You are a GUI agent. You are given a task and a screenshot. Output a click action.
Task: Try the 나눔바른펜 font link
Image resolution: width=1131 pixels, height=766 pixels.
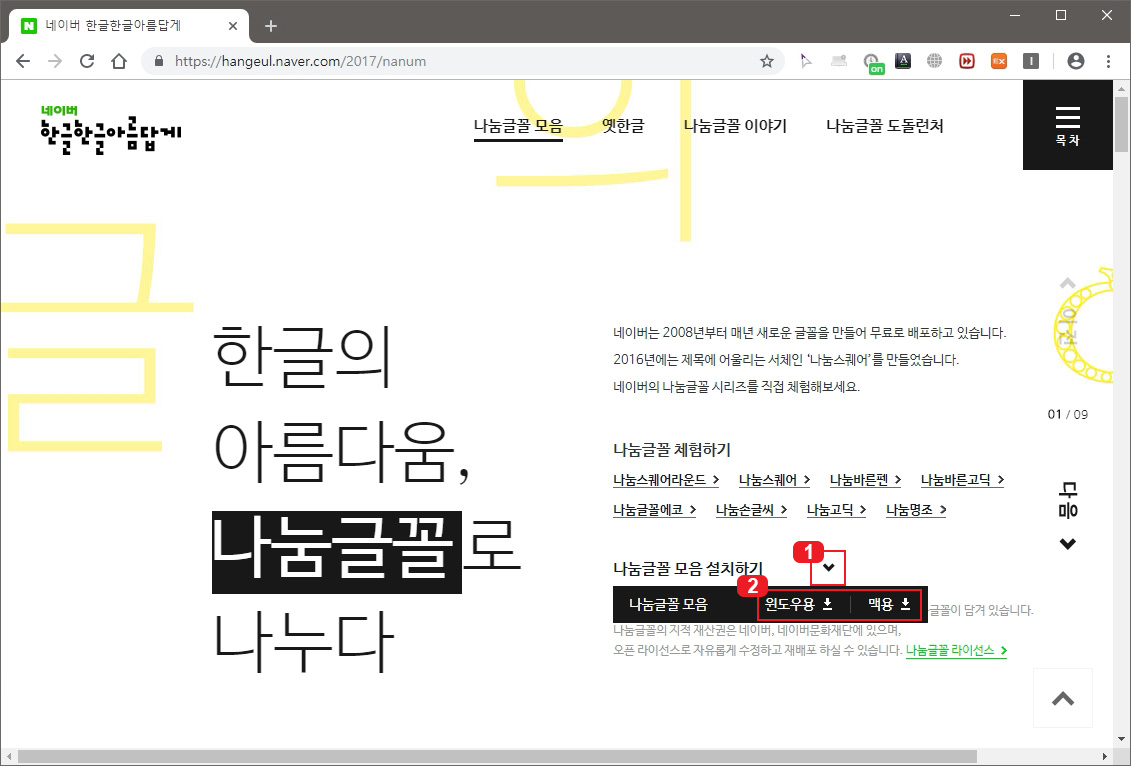(x=865, y=480)
